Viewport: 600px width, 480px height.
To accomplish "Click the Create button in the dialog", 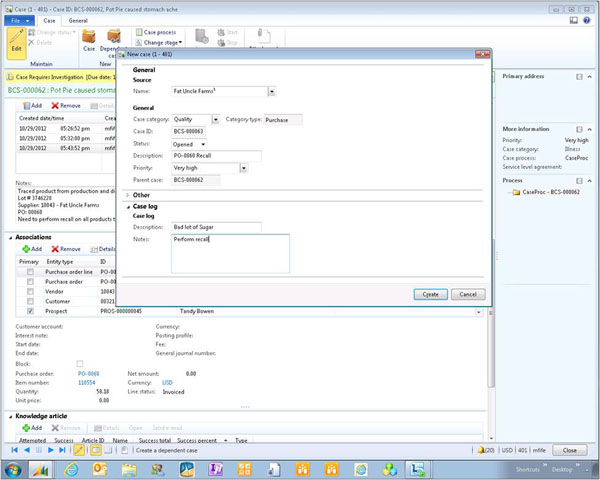I will [x=429, y=295].
